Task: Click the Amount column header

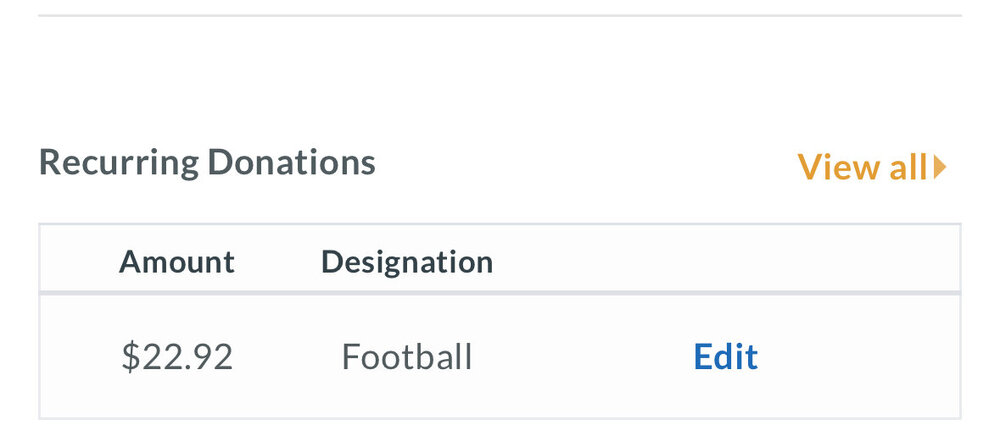Action: click(x=177, y=262)
